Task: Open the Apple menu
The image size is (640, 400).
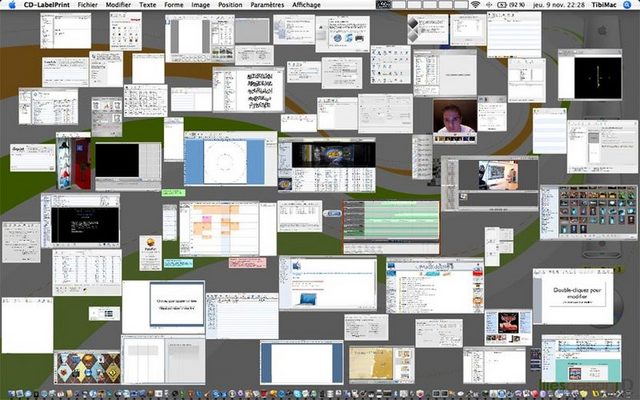Action: click(x=10, y=5)
